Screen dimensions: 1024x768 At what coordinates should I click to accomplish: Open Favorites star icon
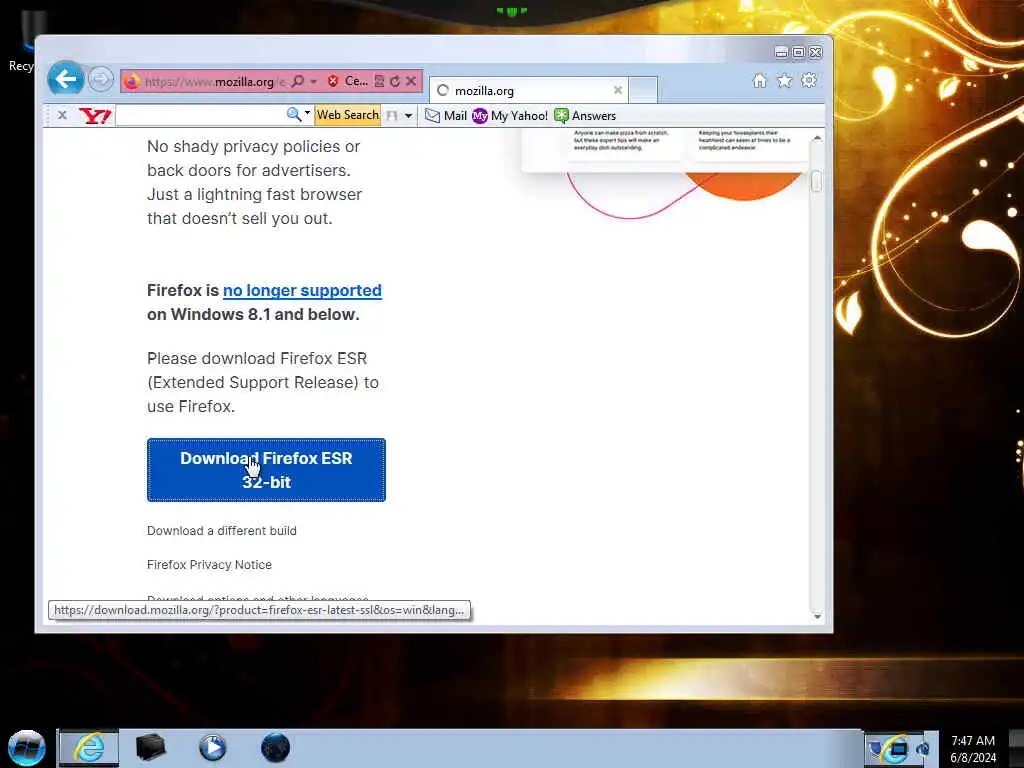[x=784, y=80]
